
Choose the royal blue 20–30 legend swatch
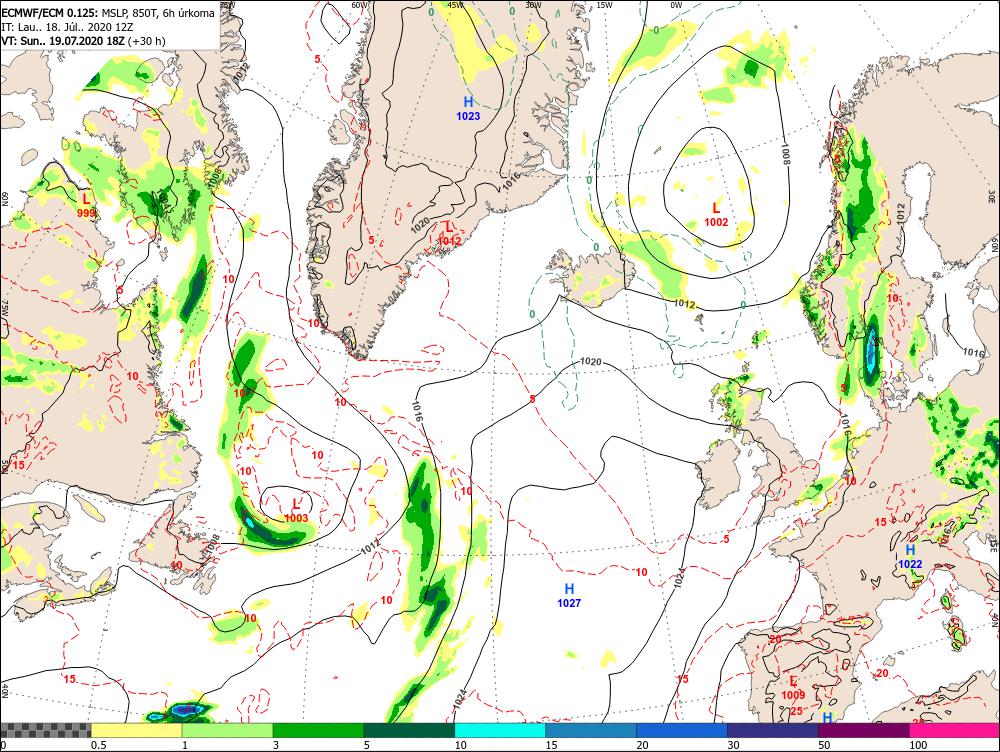click(x=682, y=730)
